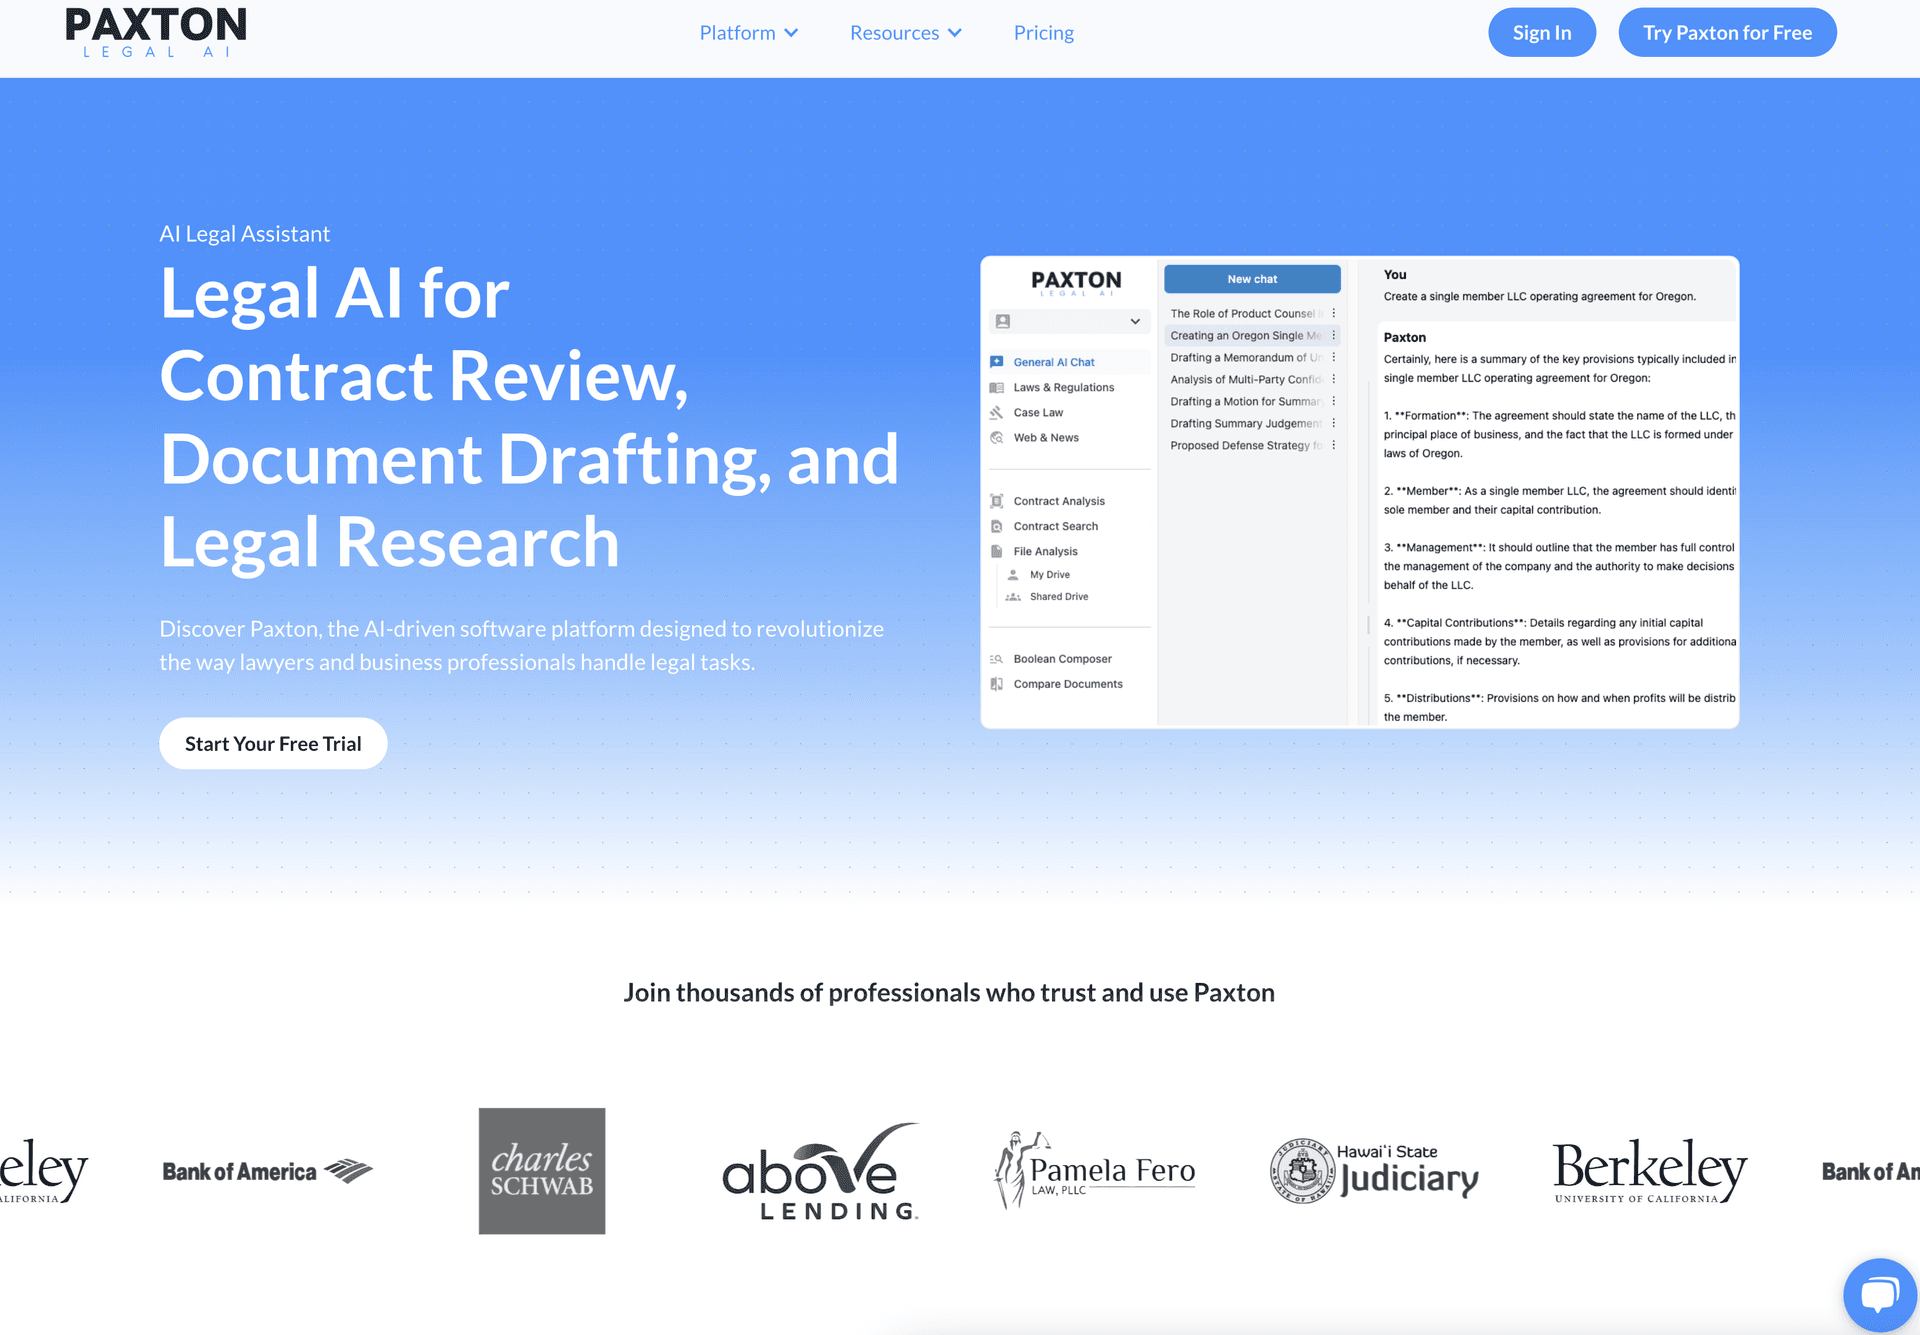Click the Pamela Fero Law logo
Viewport: 1920px width, 1335px height.
[1095, 1169]
